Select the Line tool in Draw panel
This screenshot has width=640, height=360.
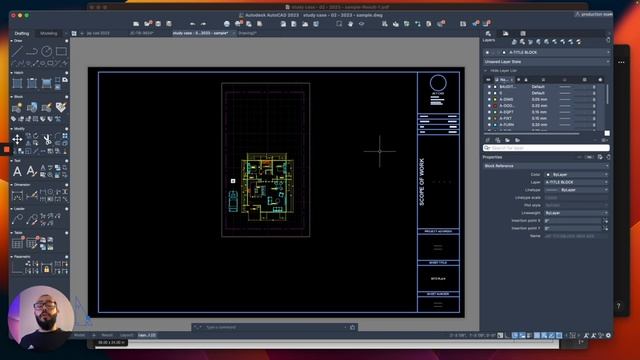17,51
